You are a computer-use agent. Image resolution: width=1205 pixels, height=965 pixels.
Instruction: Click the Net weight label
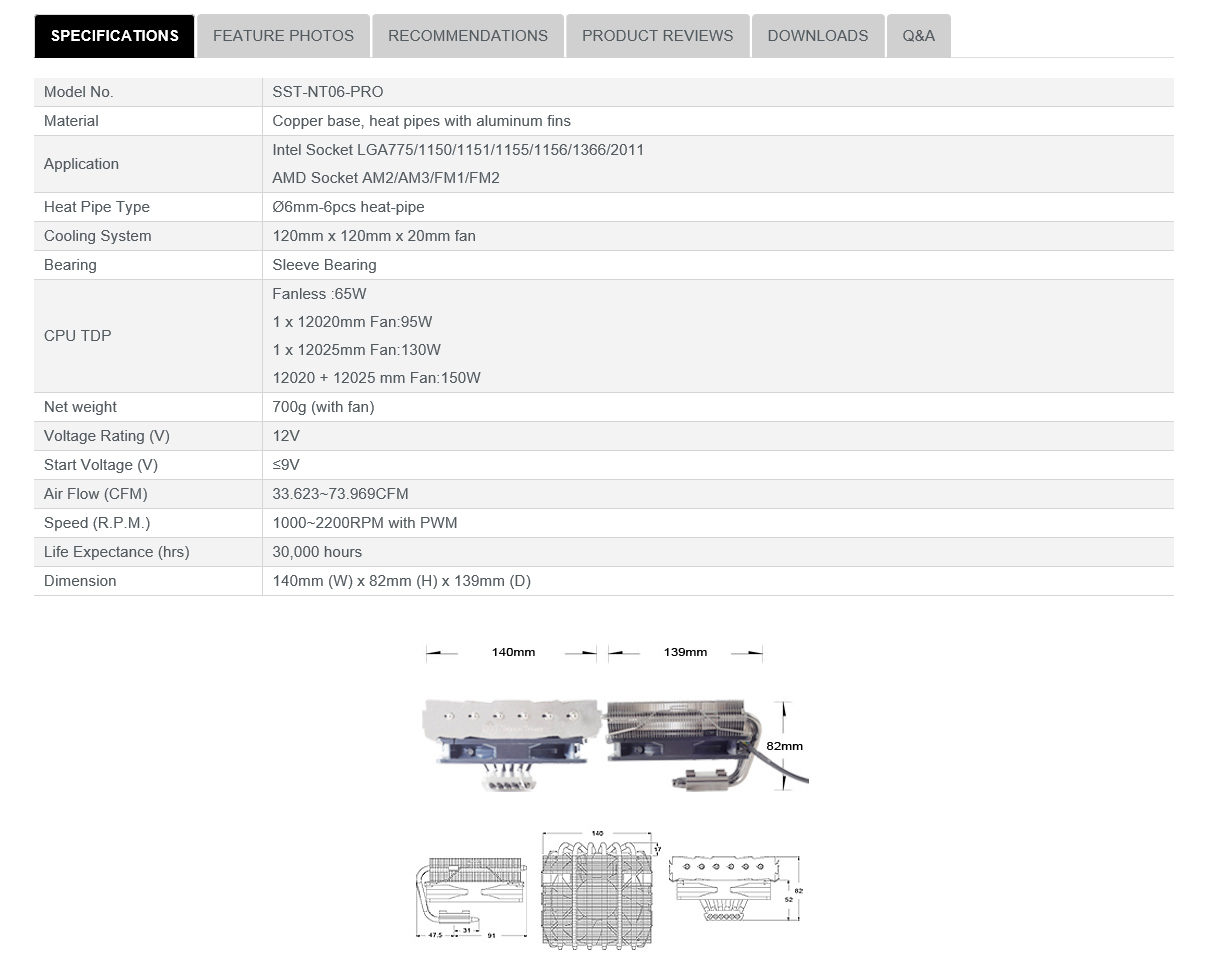tap(80, 407)
